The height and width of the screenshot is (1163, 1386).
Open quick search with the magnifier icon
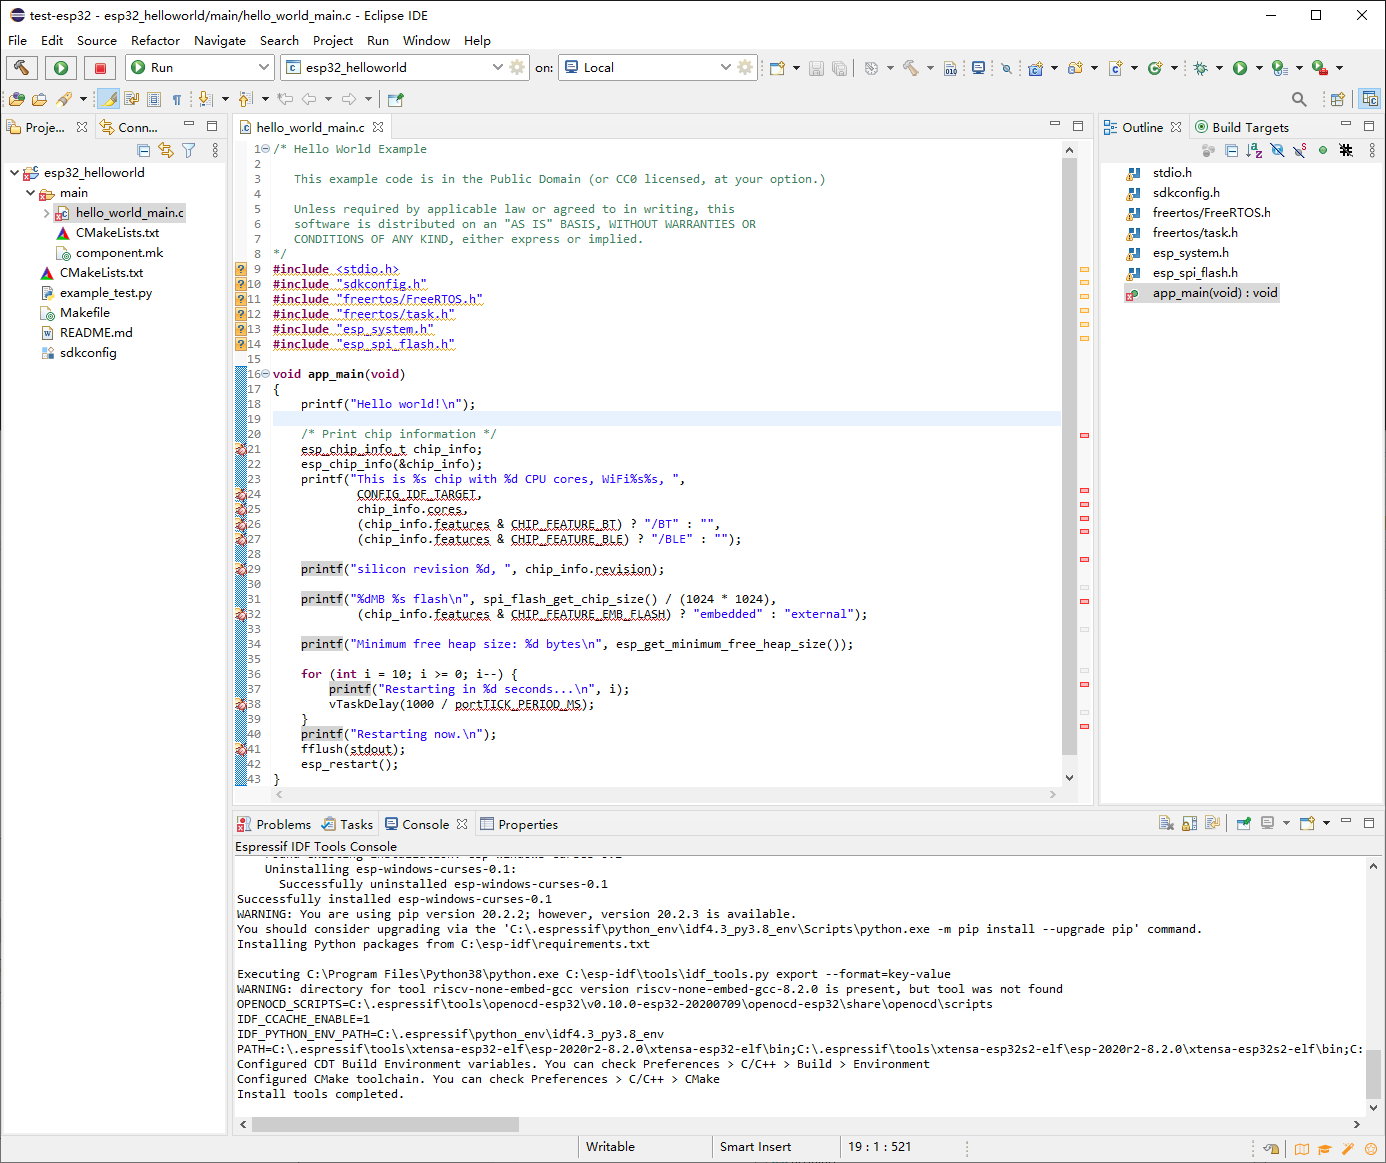pos(1299,99)
